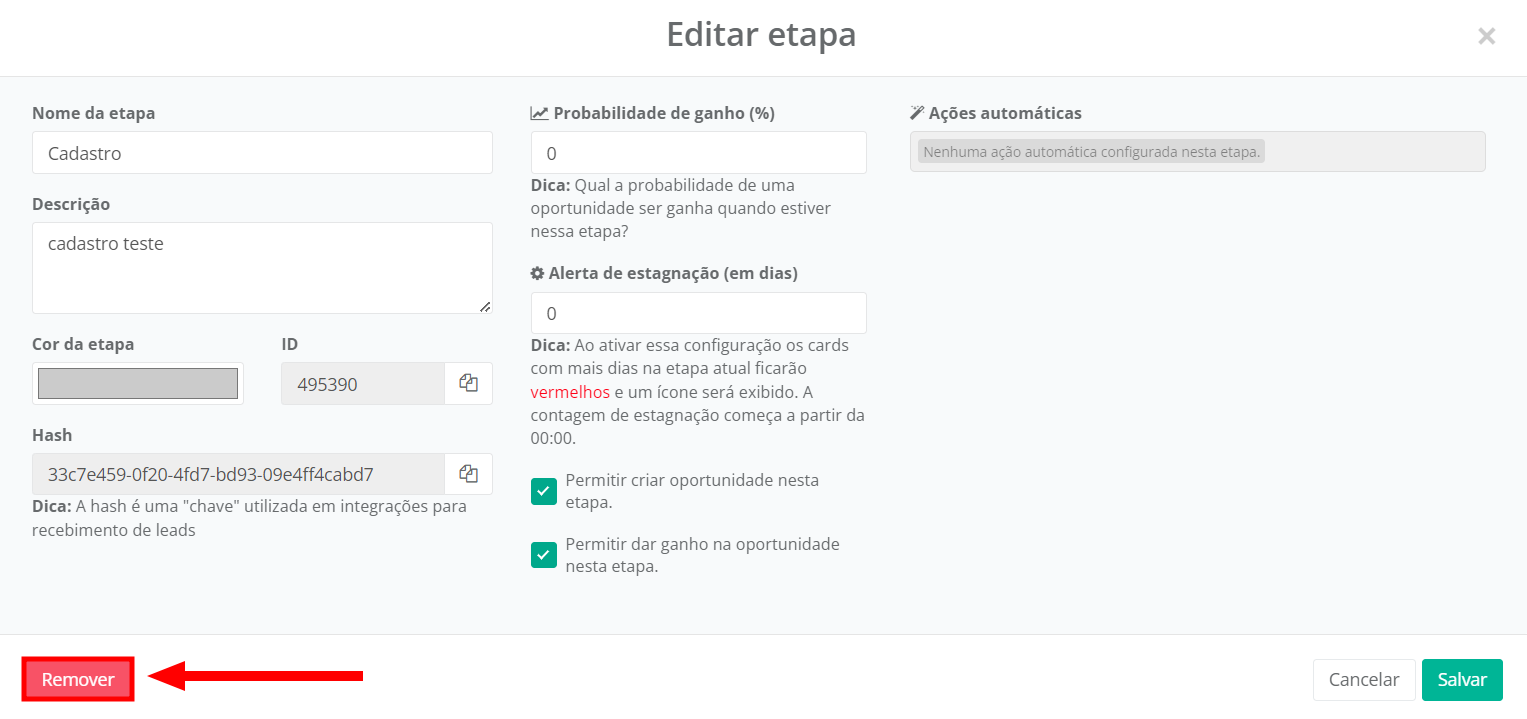Click into the Descrição text area
Viewport: 1527px width, 719px height.
262,267
